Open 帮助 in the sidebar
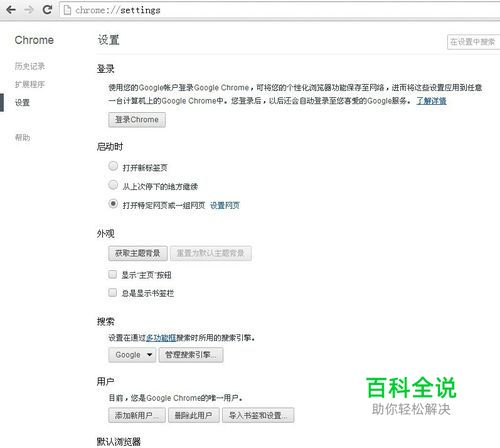Image resolution: width=500 pixels, height=448 pixels. [22, 137]
